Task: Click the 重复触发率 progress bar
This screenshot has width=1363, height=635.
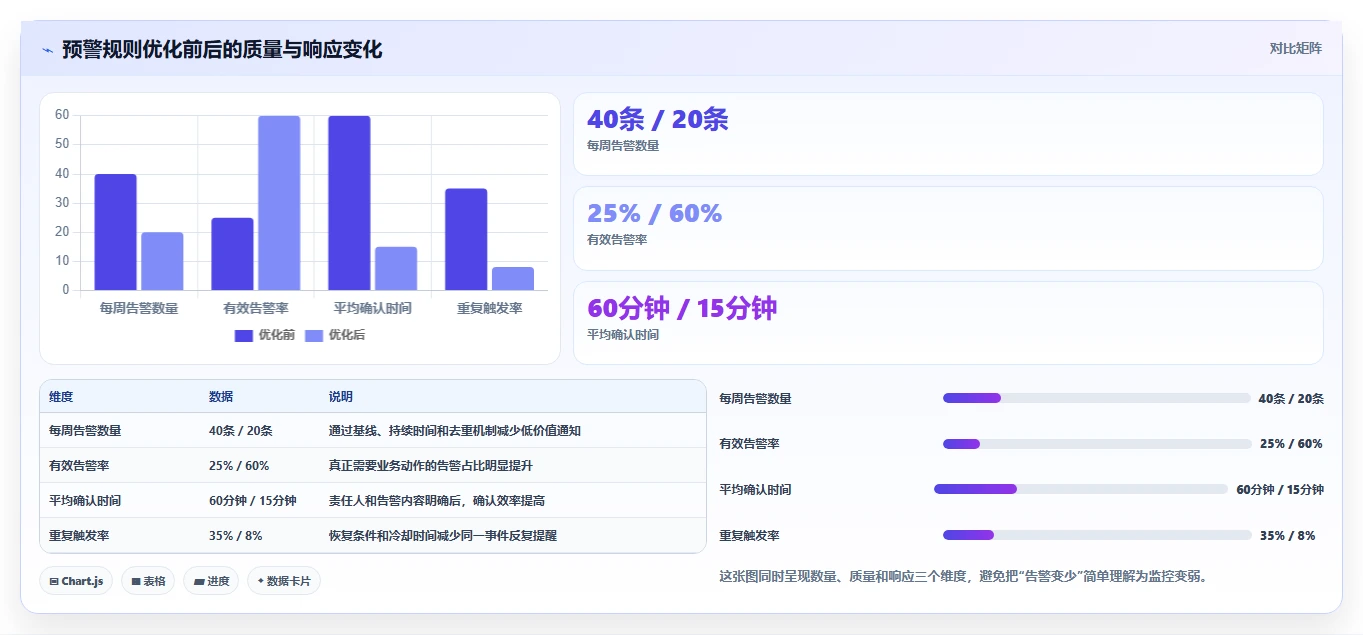Action: [1097, 535]
